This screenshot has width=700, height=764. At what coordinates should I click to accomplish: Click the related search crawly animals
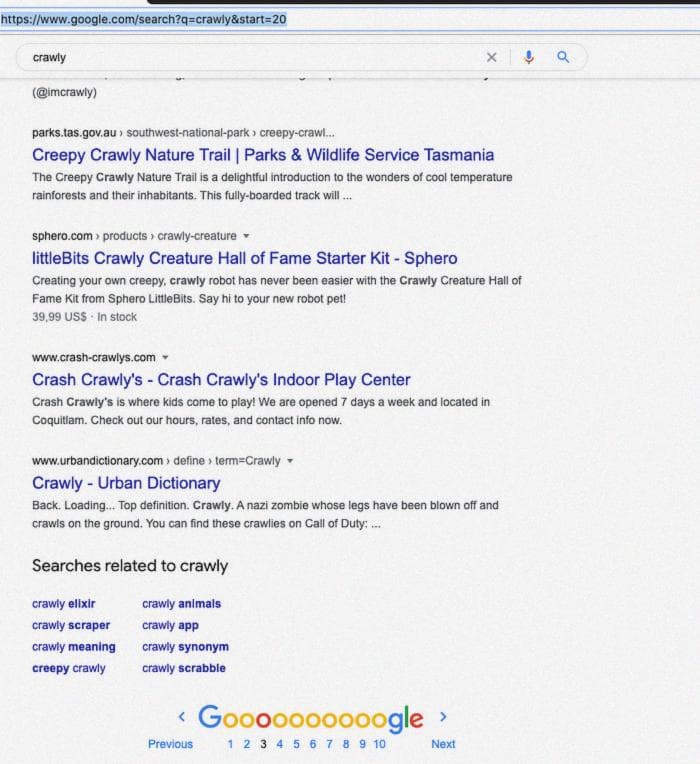pyautogui.click(x=182, y=604)
